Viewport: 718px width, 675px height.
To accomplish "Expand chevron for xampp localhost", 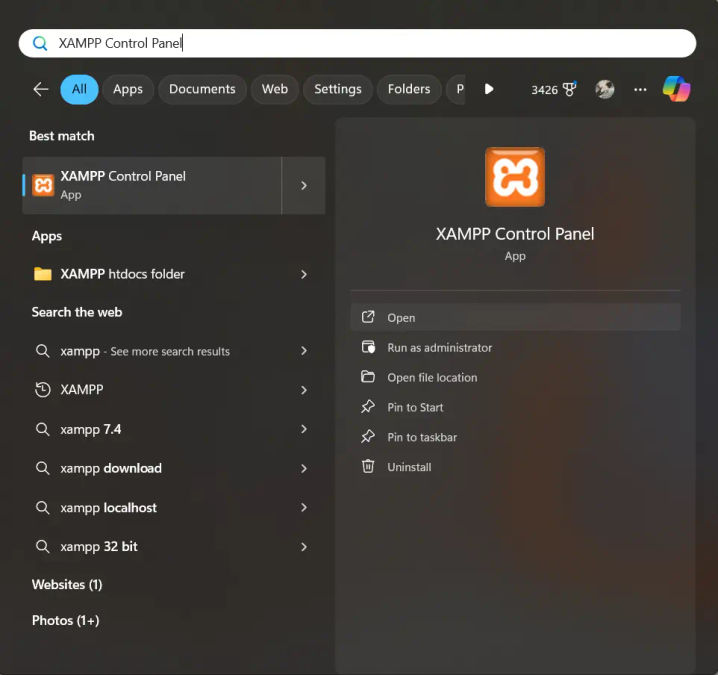I will 304,507.
